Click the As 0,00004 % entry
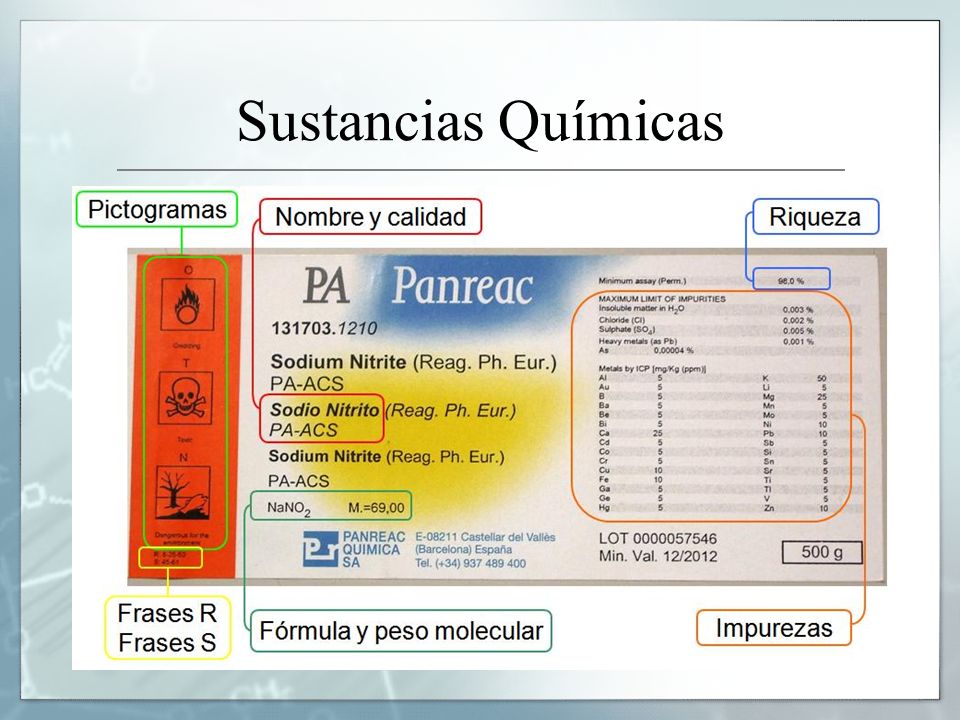Viewport: 960px width, 720px height. click(x=646, y=350)
